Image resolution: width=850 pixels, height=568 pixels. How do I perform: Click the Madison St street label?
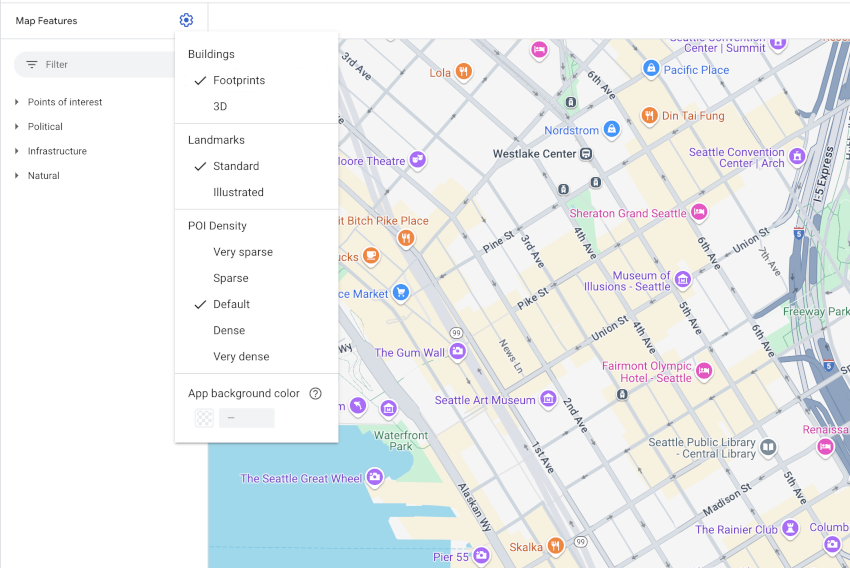coord(727,499)
